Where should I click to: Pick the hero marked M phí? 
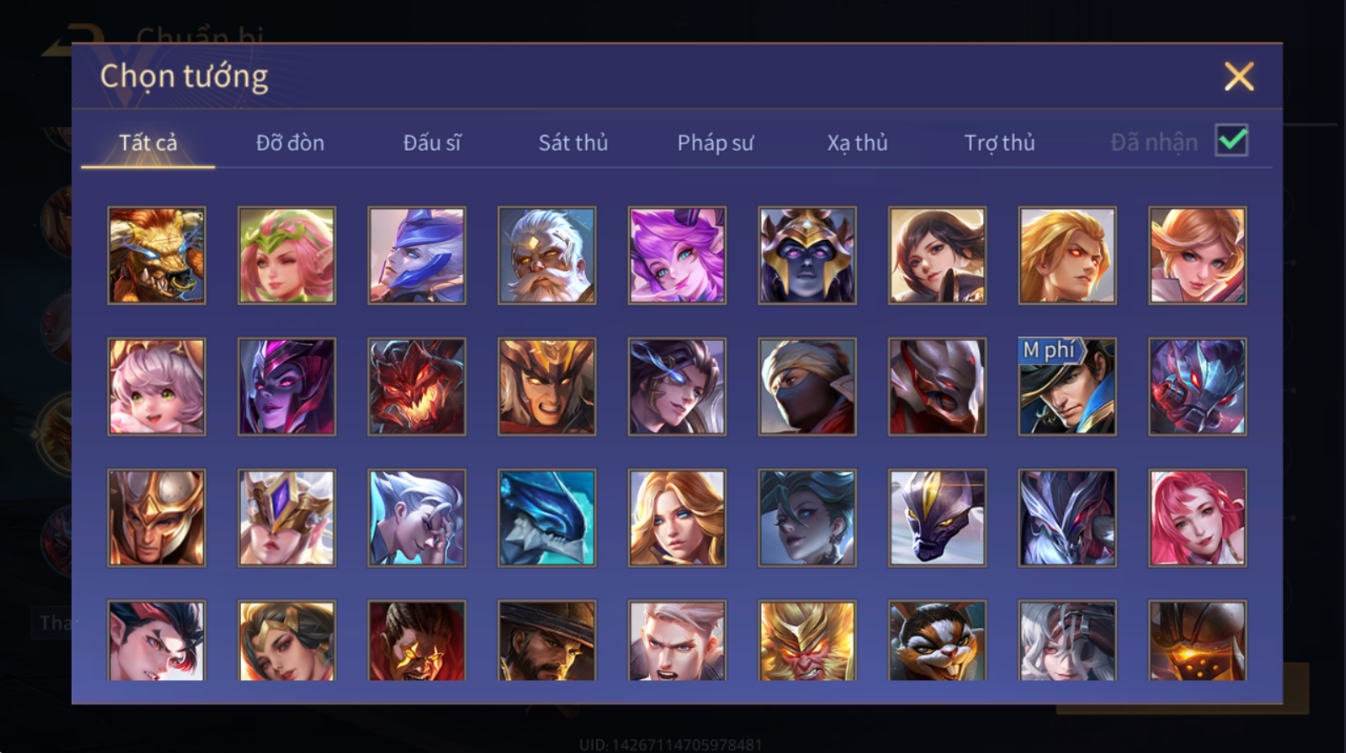[x=1067, y=386]
